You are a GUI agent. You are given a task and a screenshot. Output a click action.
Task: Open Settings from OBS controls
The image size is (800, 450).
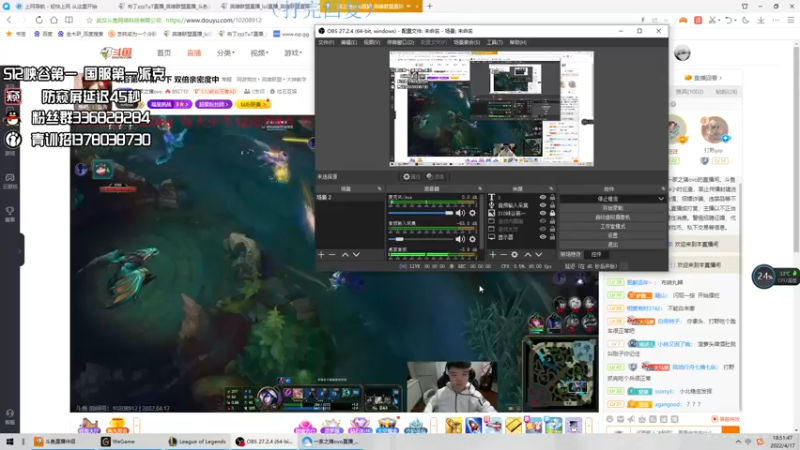point(613,235)
